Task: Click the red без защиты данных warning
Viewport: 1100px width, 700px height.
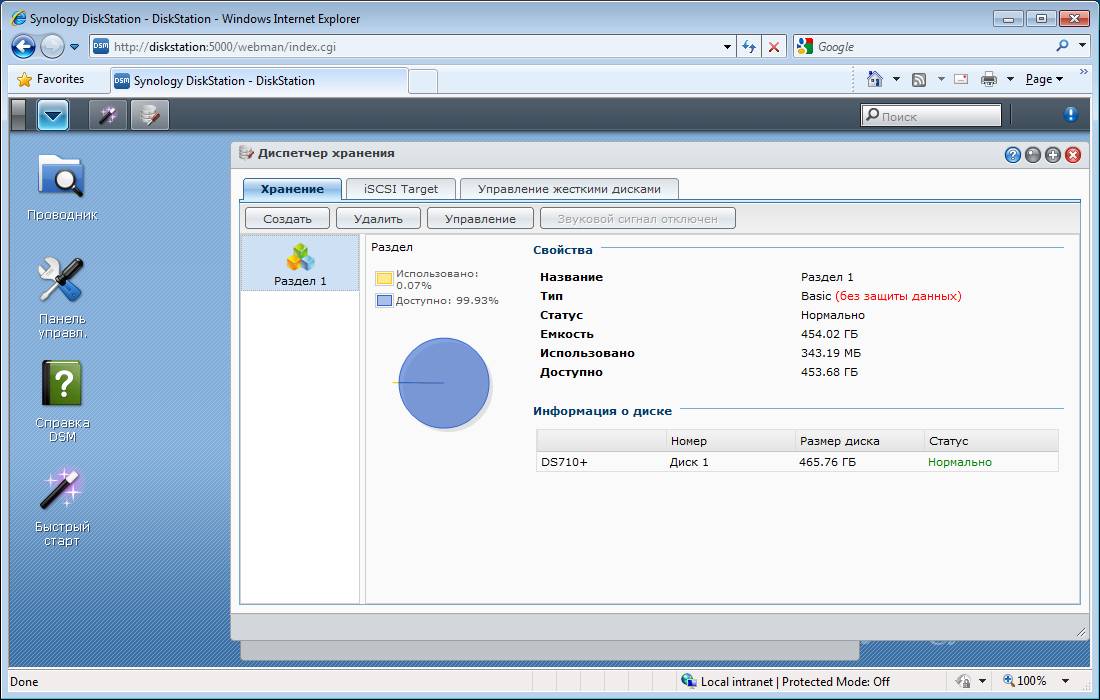Action: (x=898, y=296)
